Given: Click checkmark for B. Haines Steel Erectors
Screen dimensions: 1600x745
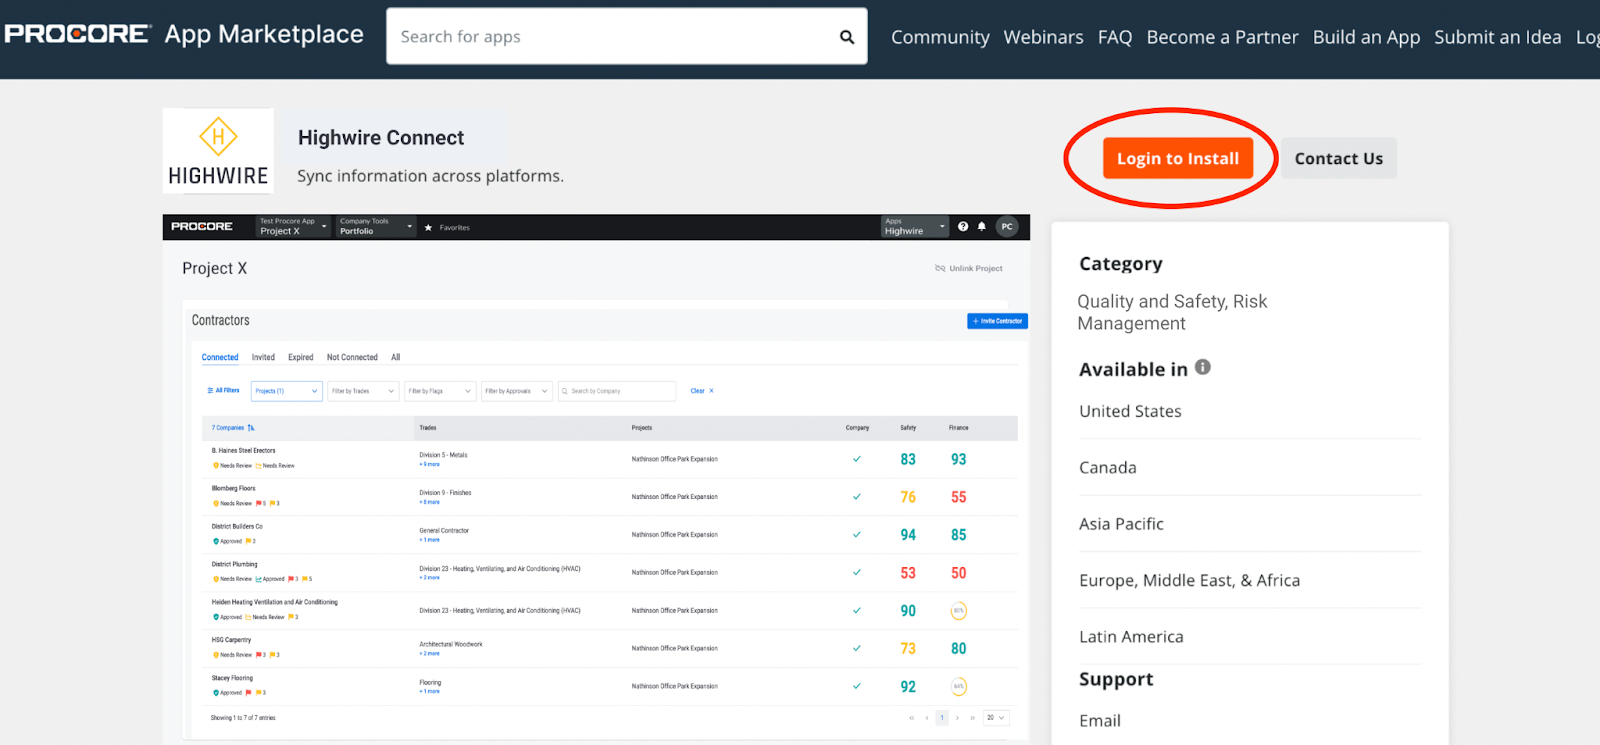Looking at the screenshot, I should [x=857, y=459].
